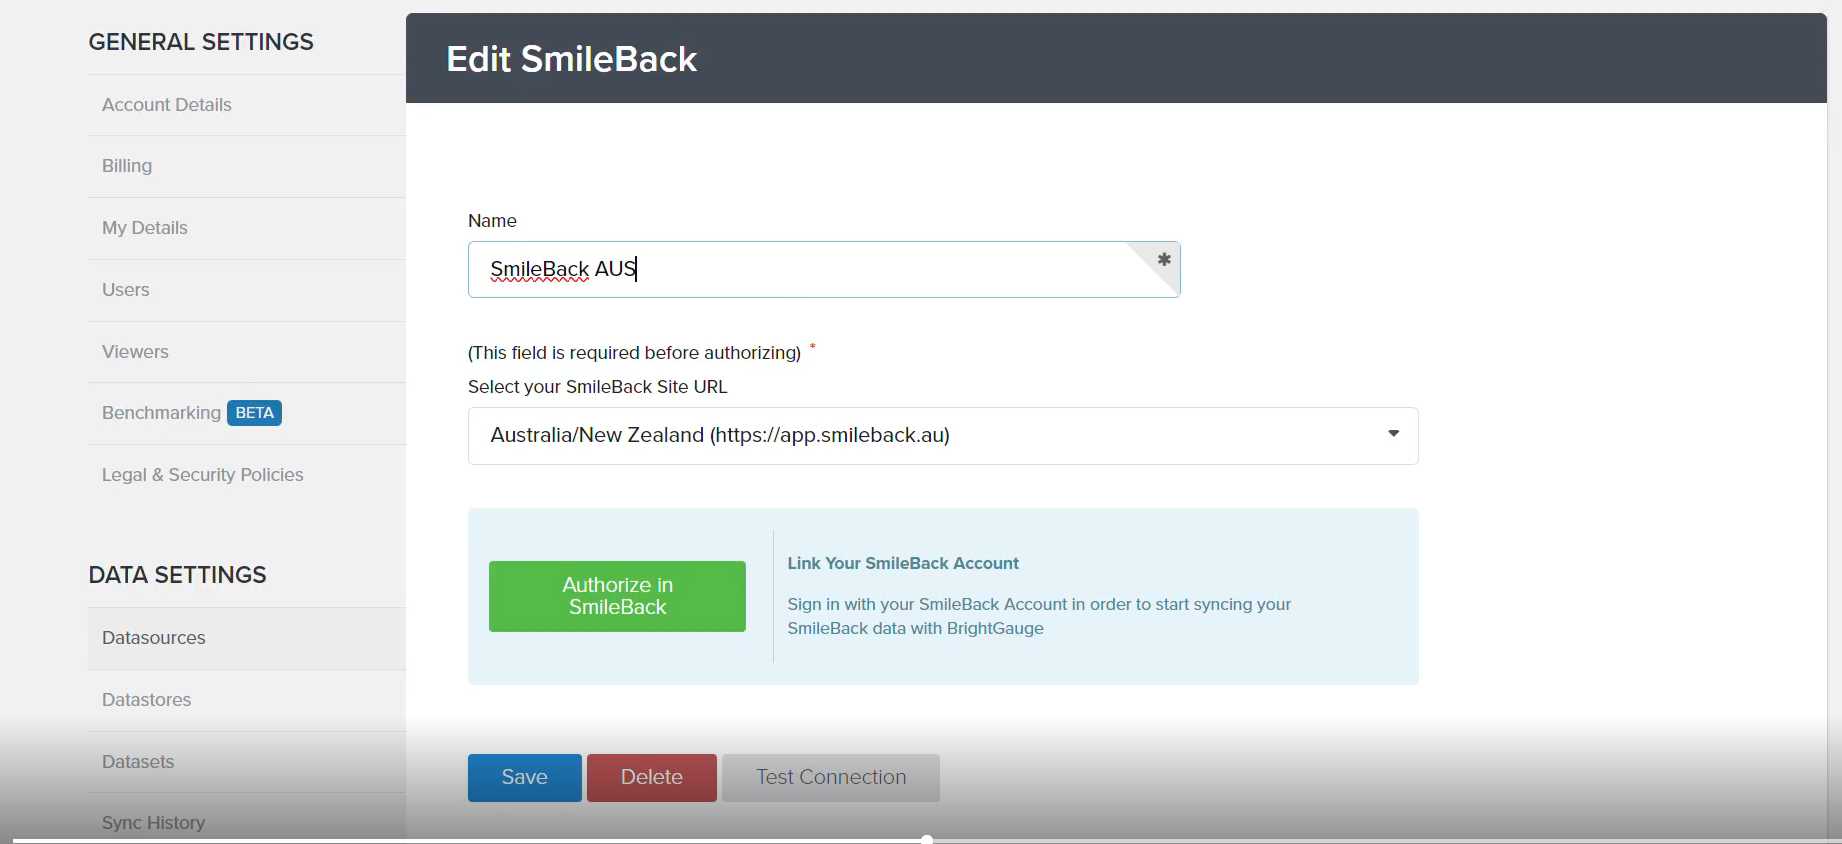Select the Australia/New Zealand site URL combo box
Screen dimensions: 1842x844
(943, 436)
